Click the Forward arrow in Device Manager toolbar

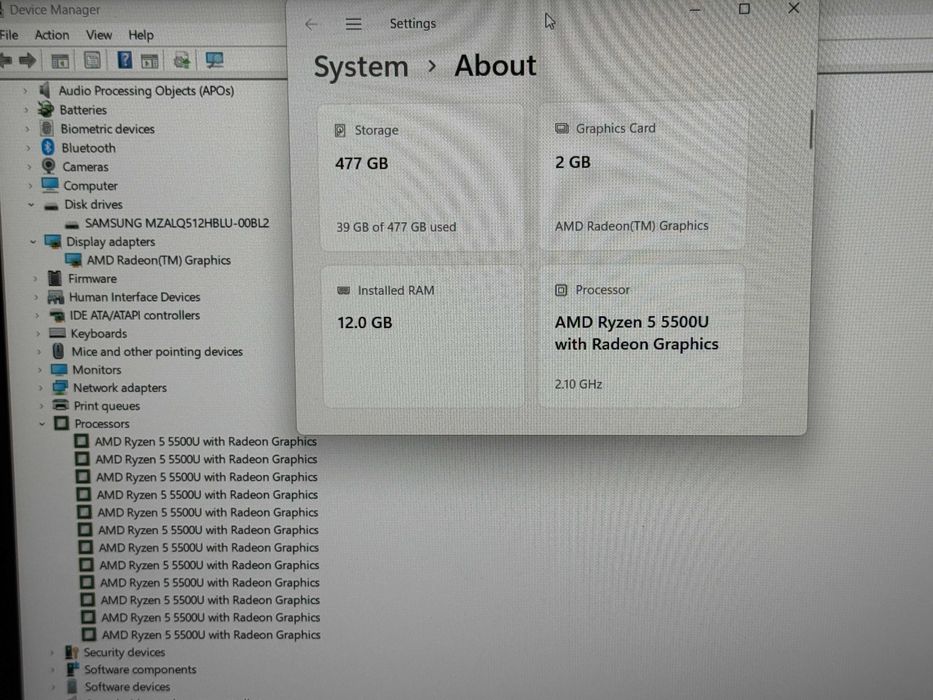click(27, 60)
